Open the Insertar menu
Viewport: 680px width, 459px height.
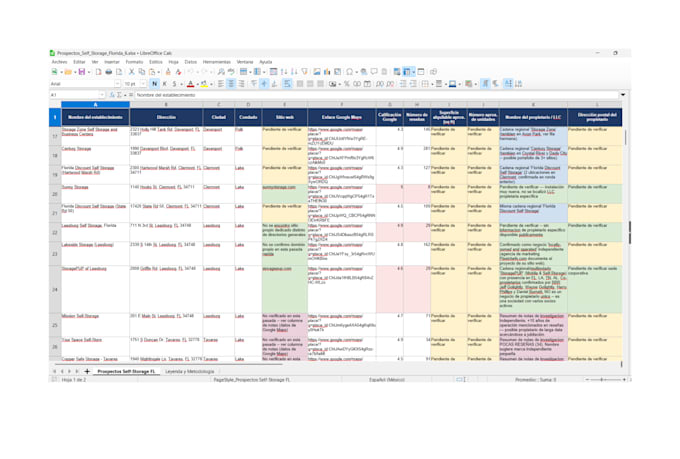click(111, 62)
